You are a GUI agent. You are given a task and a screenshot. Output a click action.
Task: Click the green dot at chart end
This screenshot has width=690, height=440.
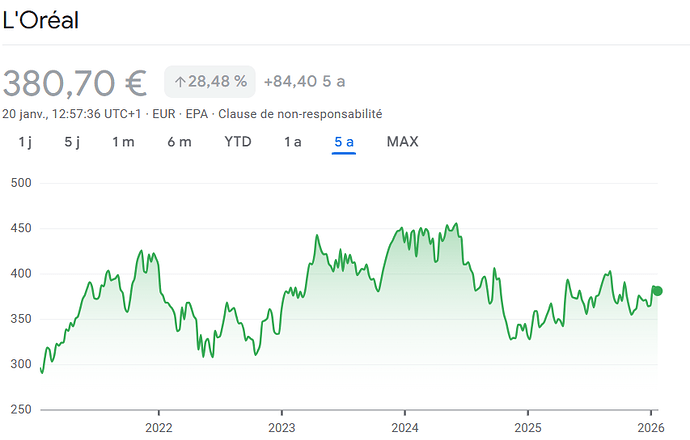click(x=657, y=291)
